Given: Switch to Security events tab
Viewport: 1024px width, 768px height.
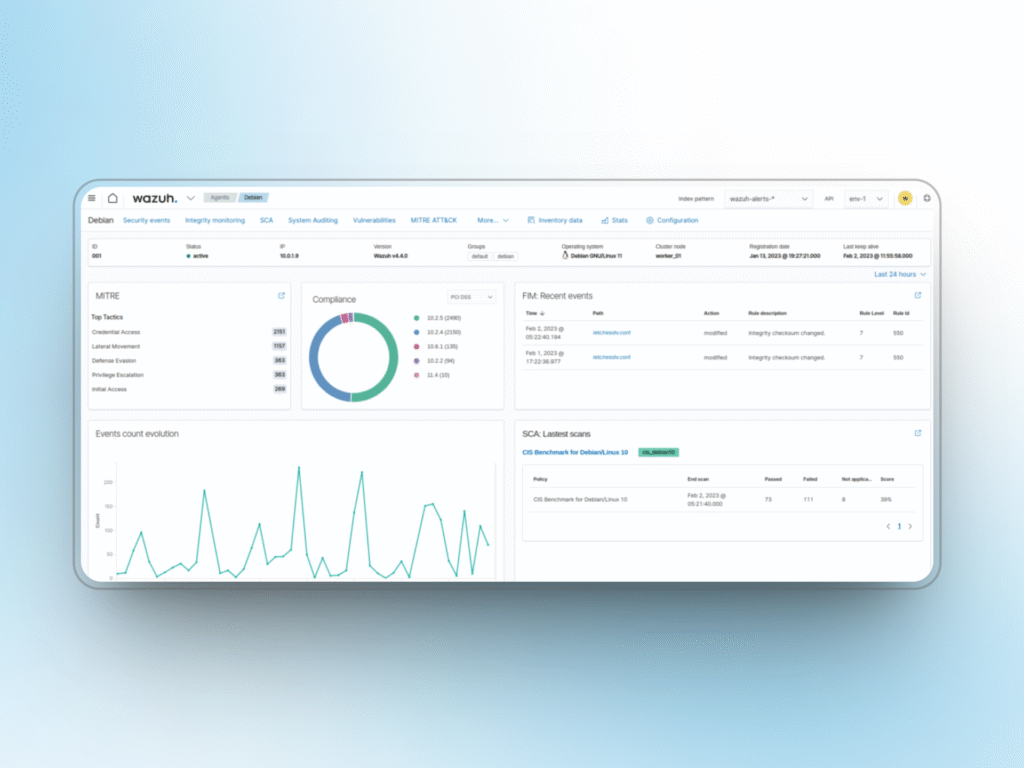Looking at the screenshot, I should click(146, 220).
